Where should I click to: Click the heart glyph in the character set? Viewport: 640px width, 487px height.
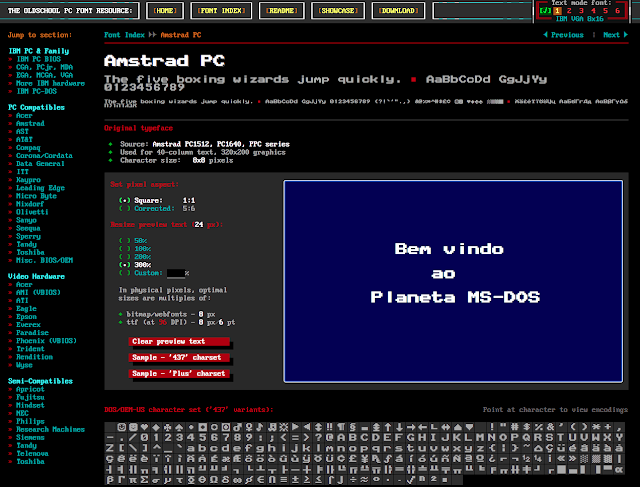click(145, 427)
